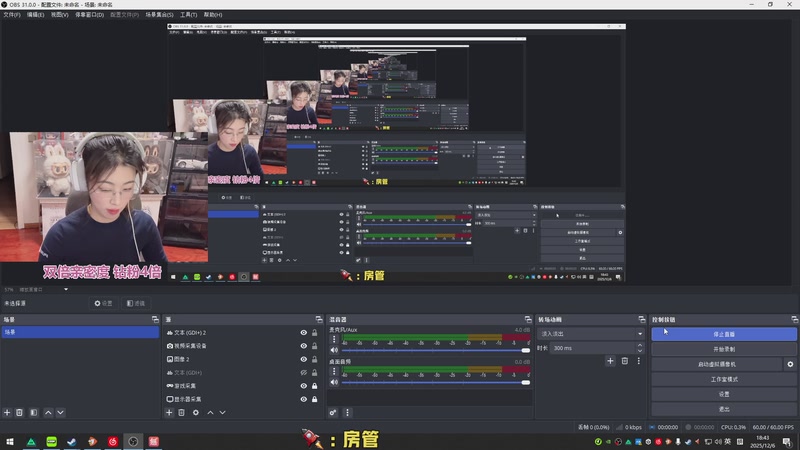Open the preview scaling dropdown below preview
This screenshot has width=800, height=450.
(66, 289)
